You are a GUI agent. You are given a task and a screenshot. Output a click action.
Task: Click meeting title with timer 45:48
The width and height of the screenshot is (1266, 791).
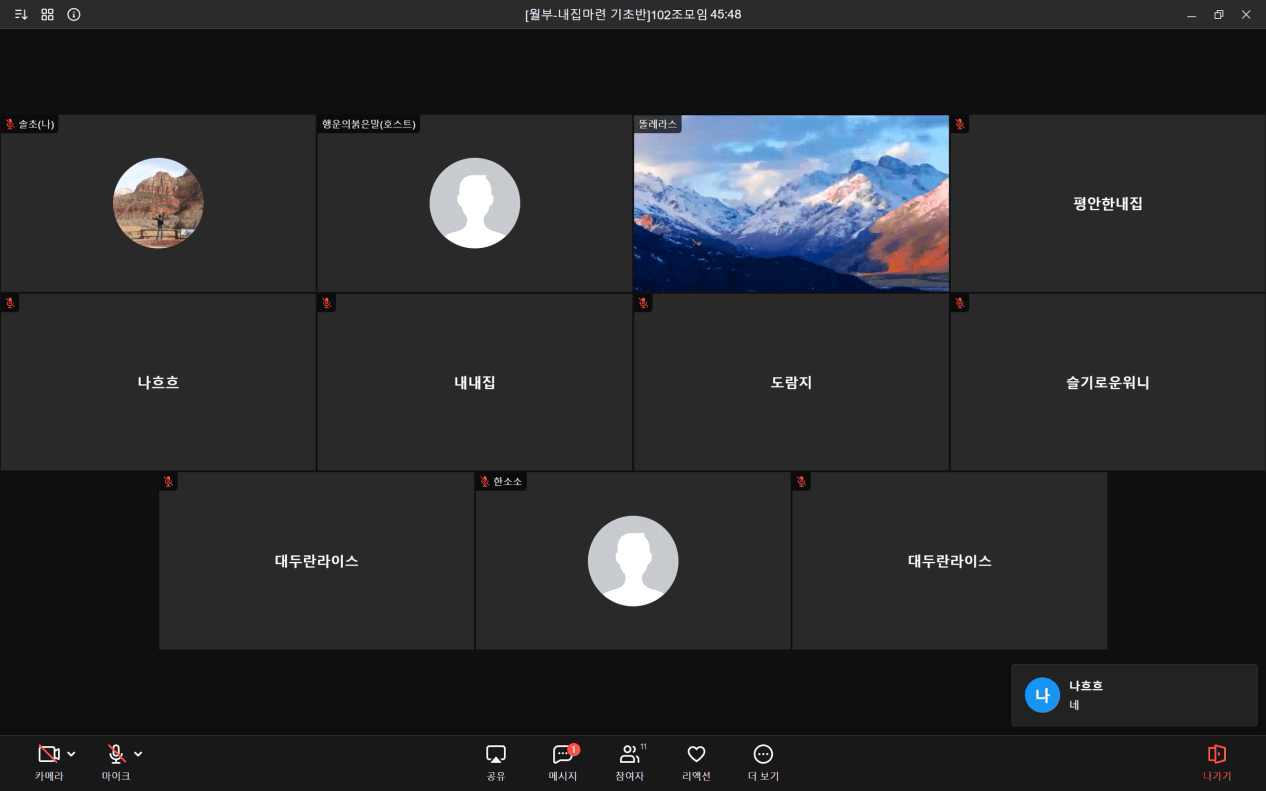633,15
